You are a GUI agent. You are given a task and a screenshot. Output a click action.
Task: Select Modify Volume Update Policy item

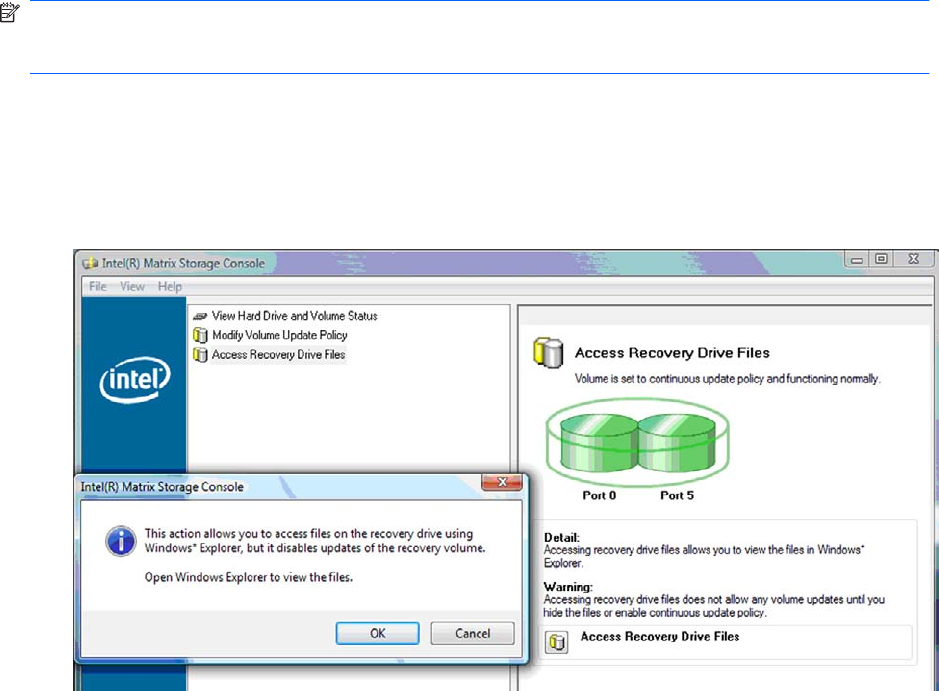click(x=280, y=335)
